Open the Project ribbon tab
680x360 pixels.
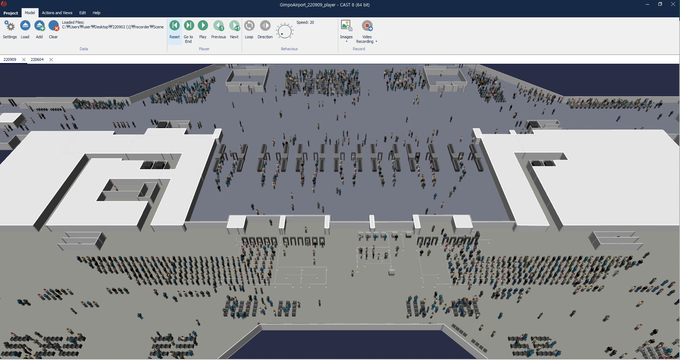(x=11, y=13)
